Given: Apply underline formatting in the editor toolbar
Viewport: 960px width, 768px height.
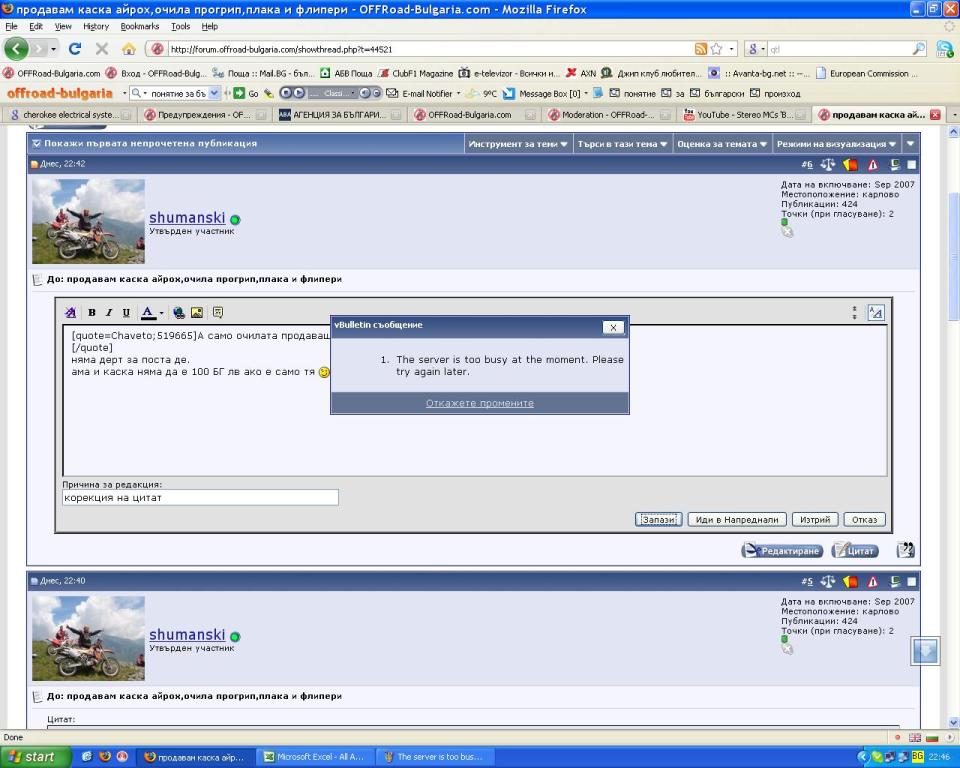Looking at the screenshot, I should 126,313.
